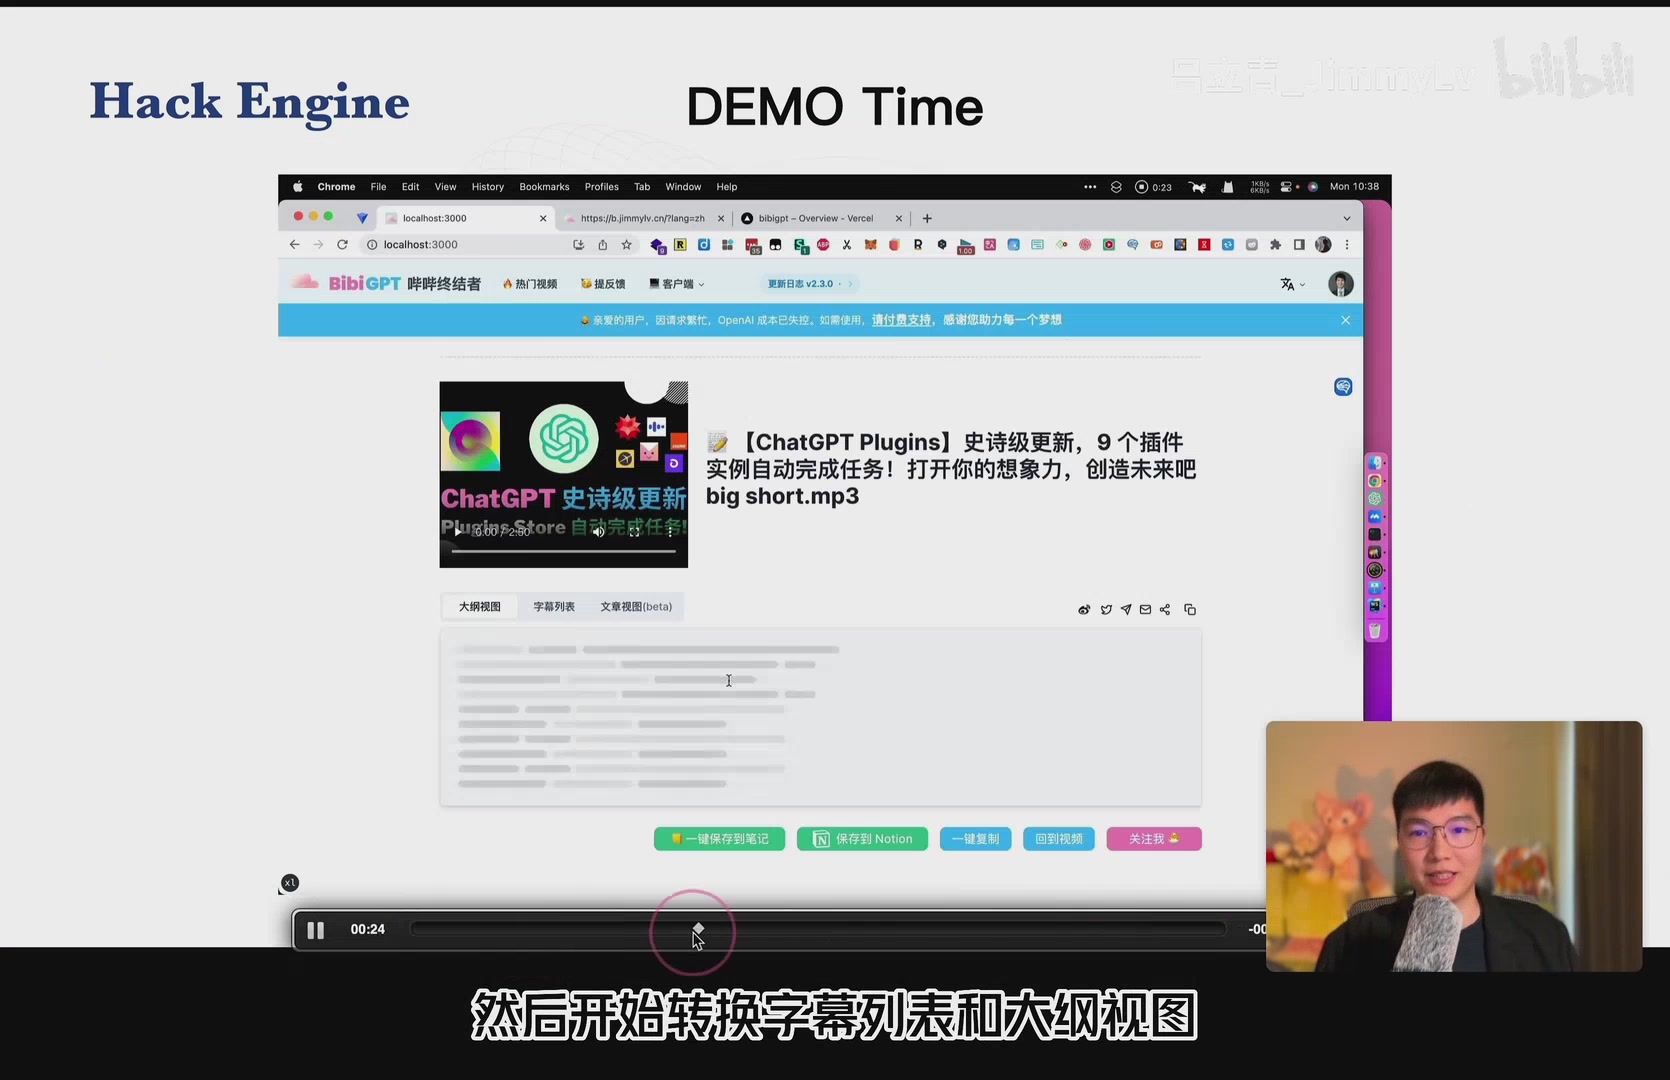Open the Bookmarks menu in menu bar
This screenshot has height=1080, width=1670.
coord(544,187)
